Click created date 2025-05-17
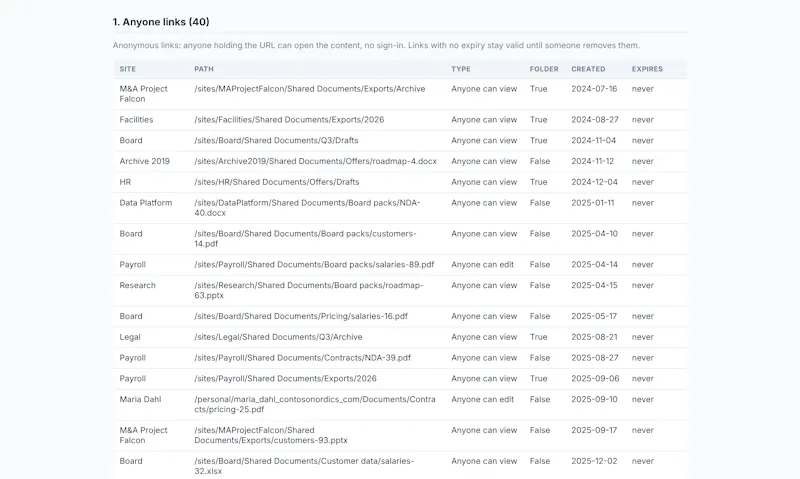 (594, 316)
